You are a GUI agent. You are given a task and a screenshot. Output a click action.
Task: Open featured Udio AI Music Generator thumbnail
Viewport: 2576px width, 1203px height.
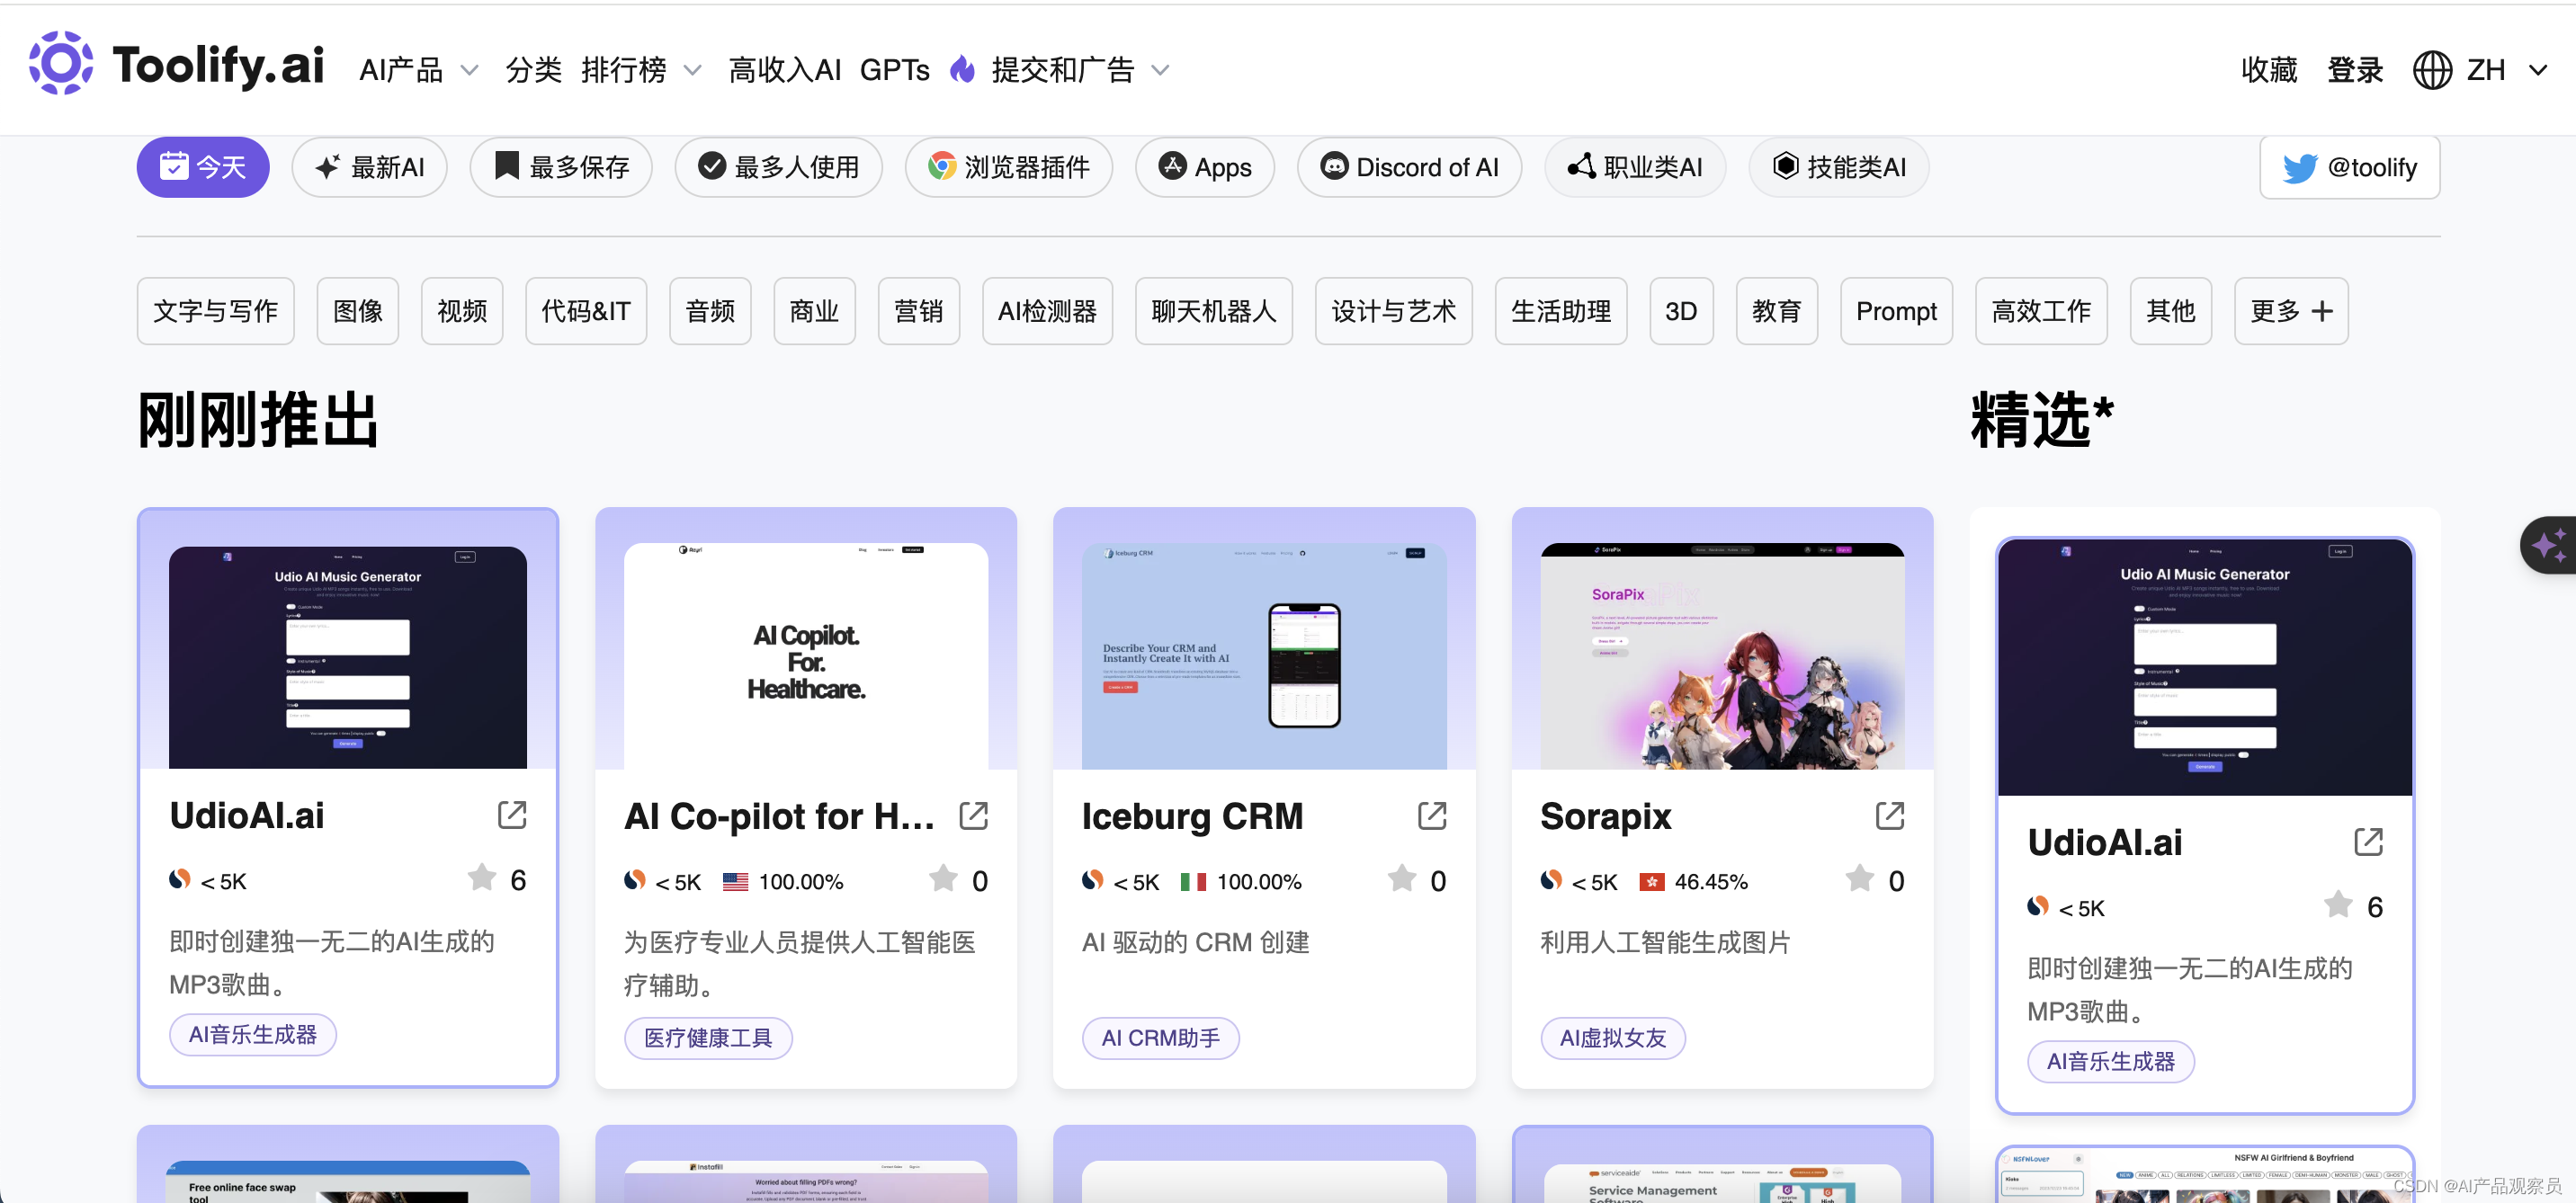click(2205, 667)
